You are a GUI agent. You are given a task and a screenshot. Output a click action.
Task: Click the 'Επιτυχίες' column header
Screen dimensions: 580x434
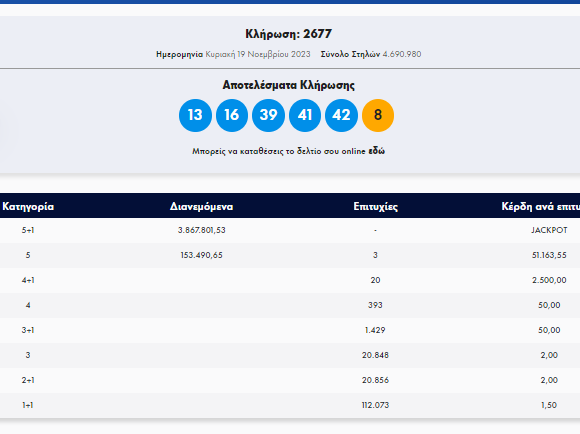[375, 206]
